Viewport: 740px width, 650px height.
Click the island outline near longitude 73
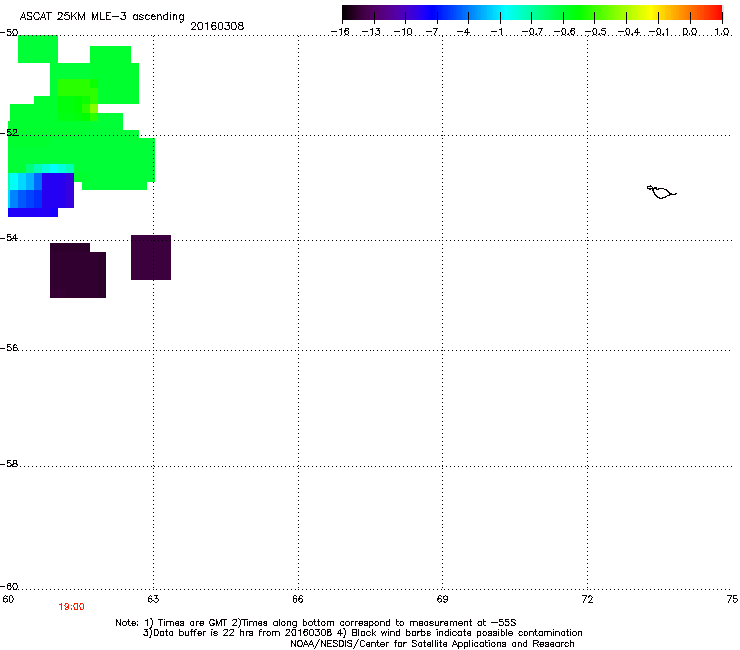coord(661,192)
